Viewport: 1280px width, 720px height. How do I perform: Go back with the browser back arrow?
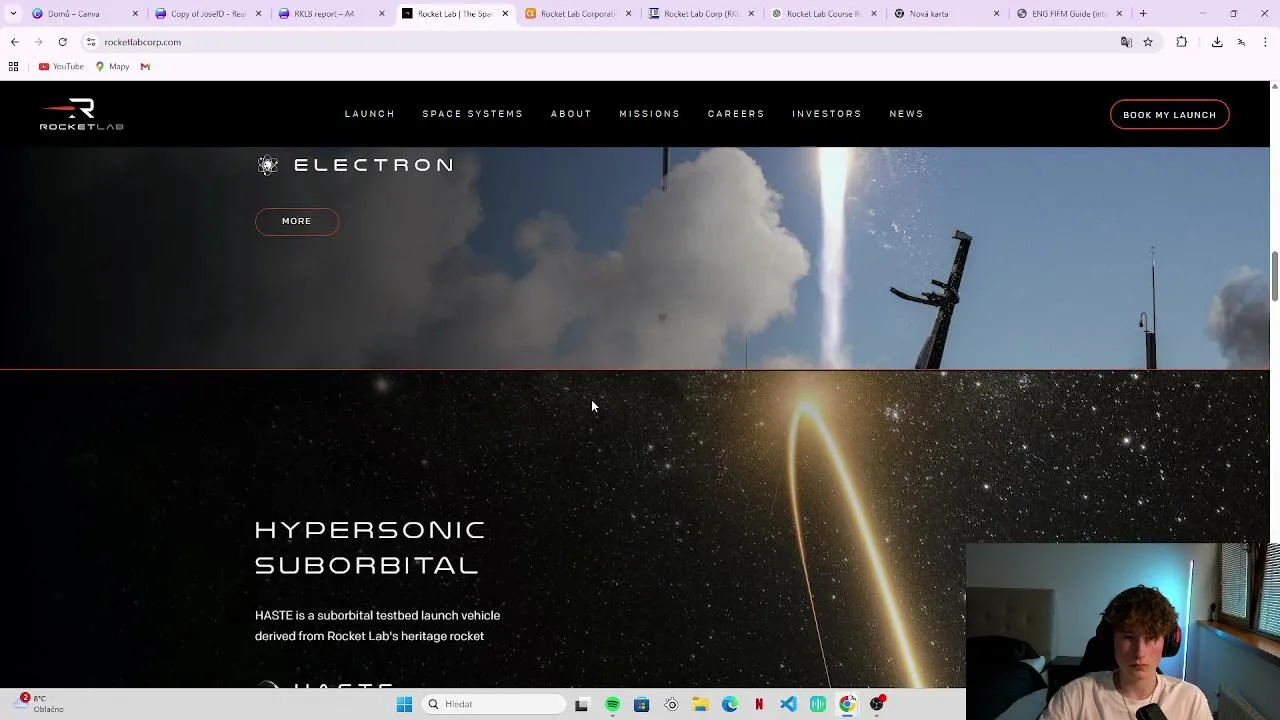14,42
